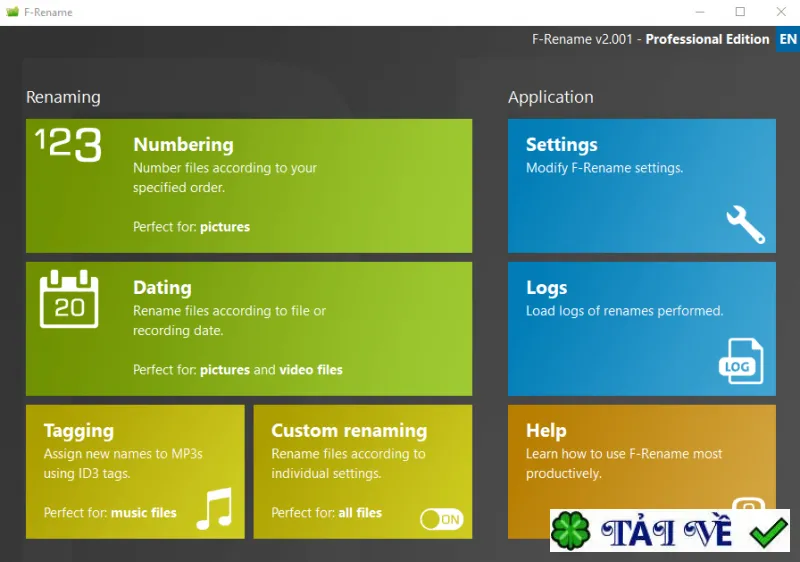The height and width of the screenshot is (562, 800).
Task: Open the Help tile title
Action: coord(546,430)
